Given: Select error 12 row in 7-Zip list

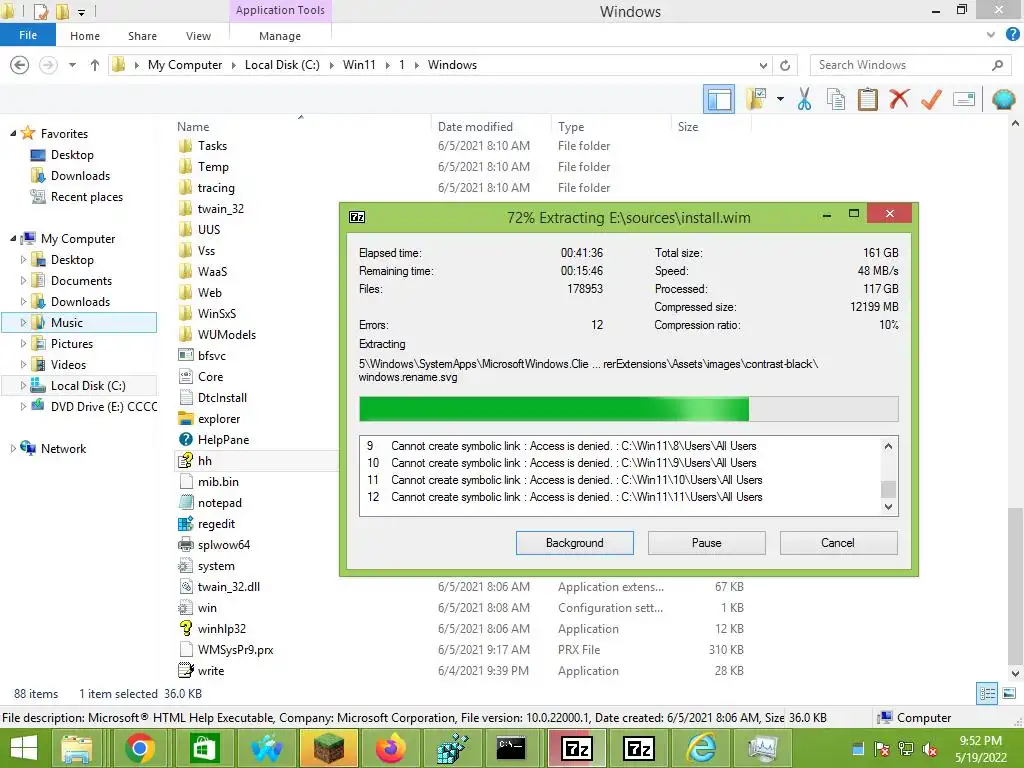Looking at the screenshot, I should [x=564, y=497].
